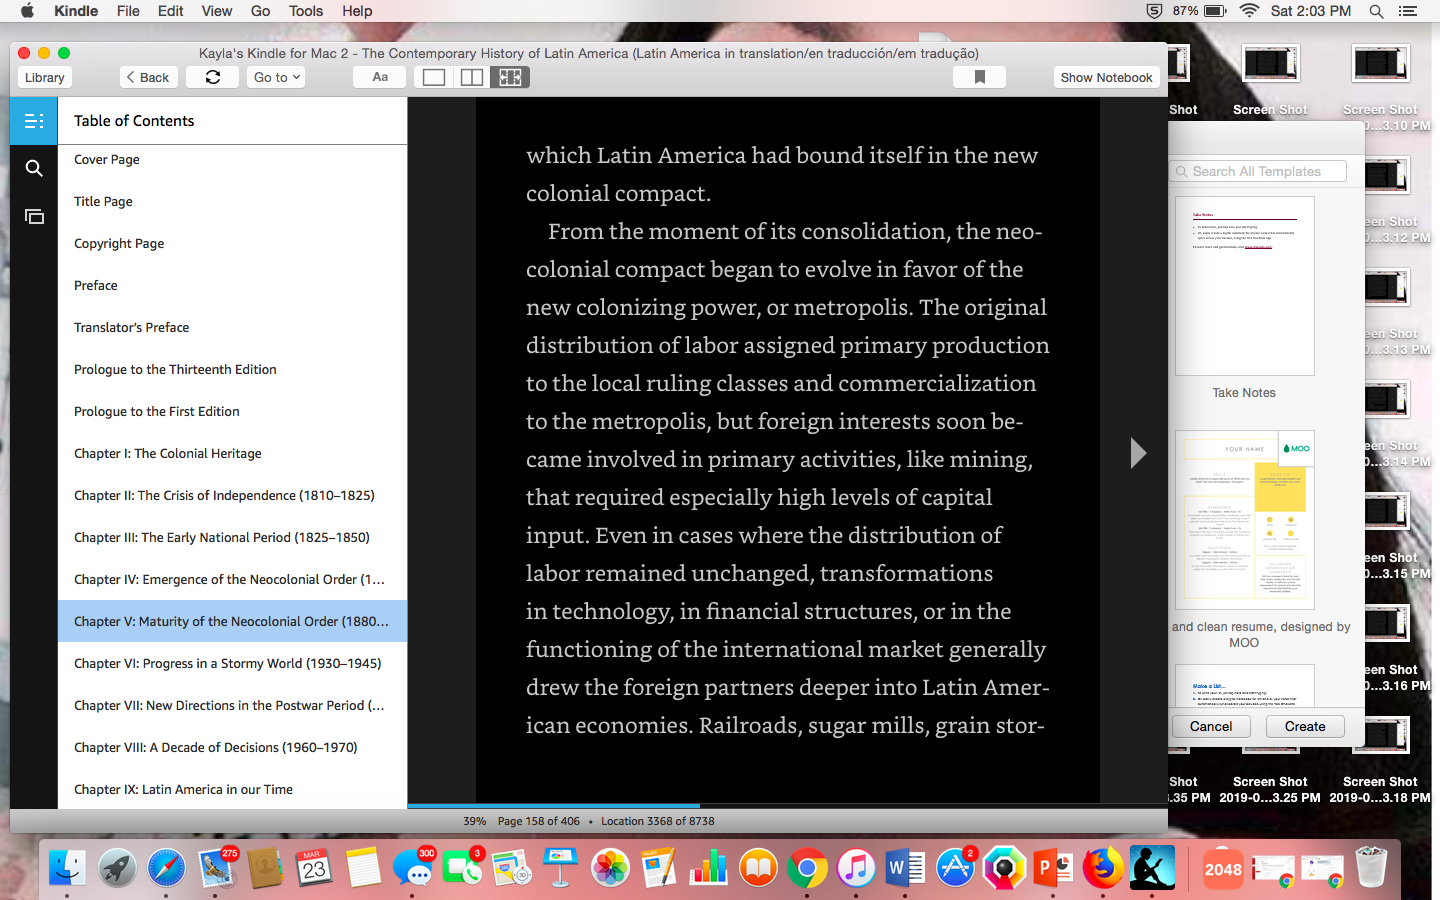Open the View menu
Image resolution: width=1440 pixels, height=900 pixels.
click(x=216, y=11)
